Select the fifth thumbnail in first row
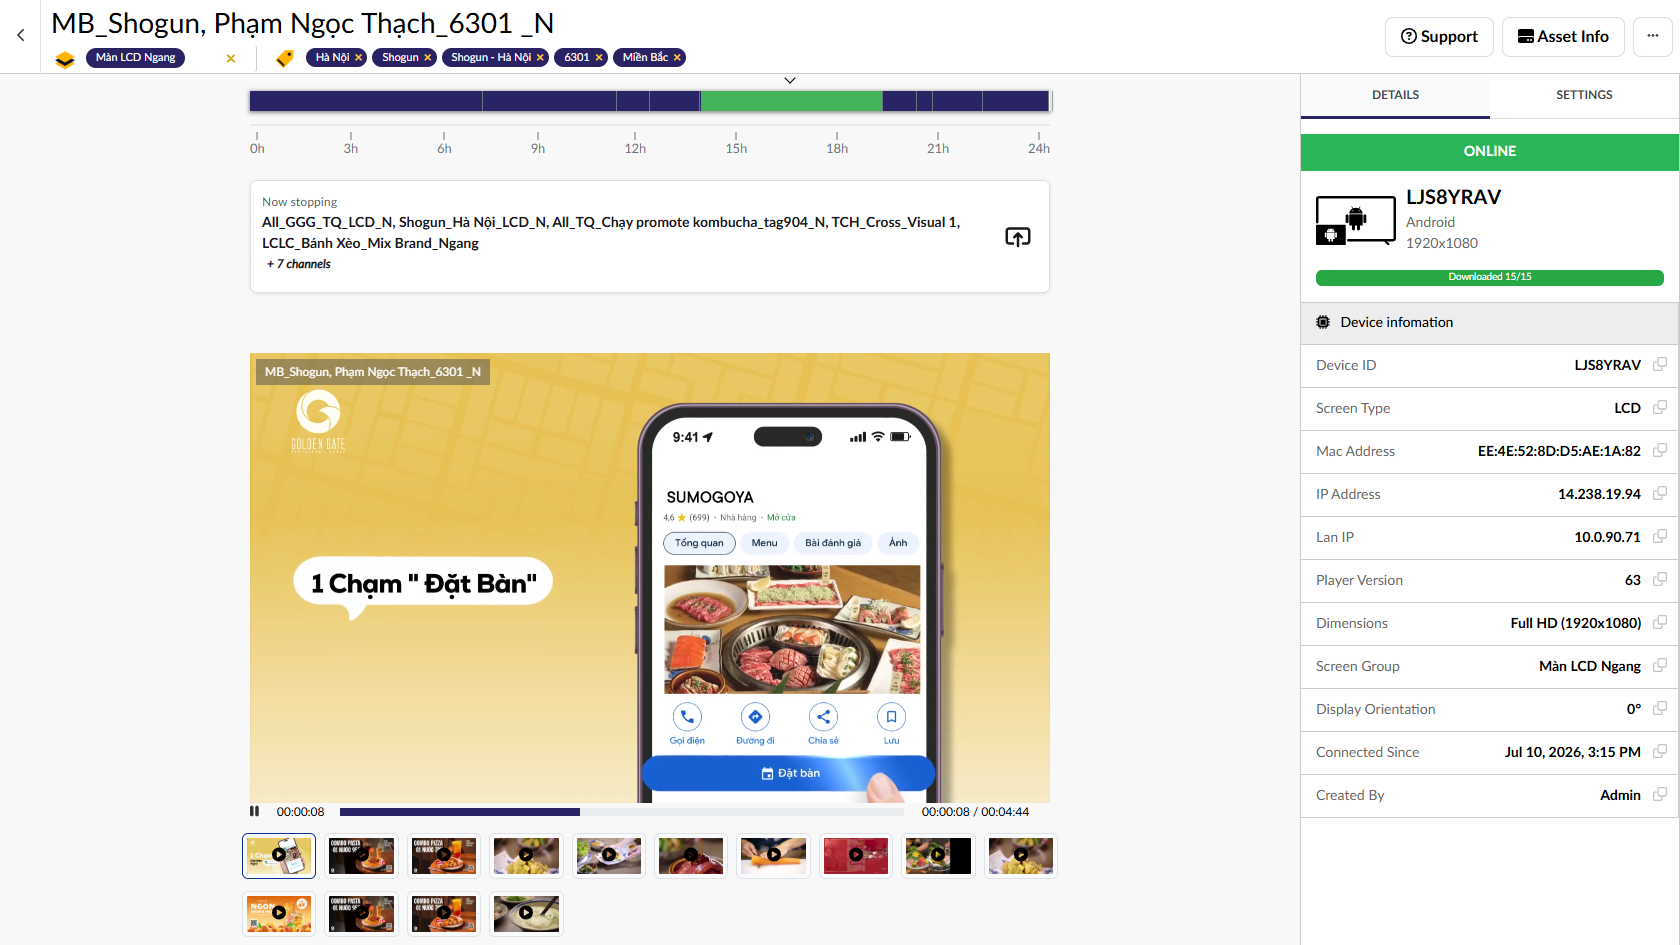 (x=609, y=856)
